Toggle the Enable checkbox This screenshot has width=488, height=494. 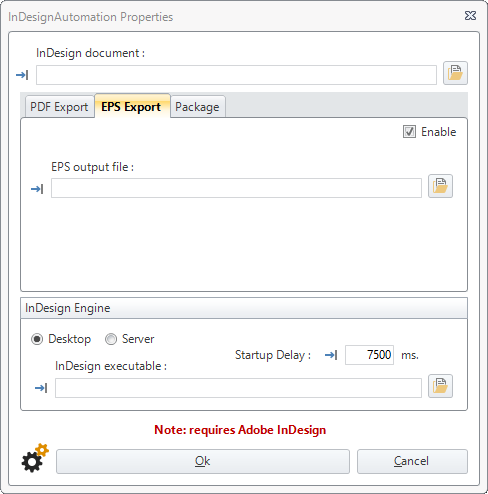[409, 132]
